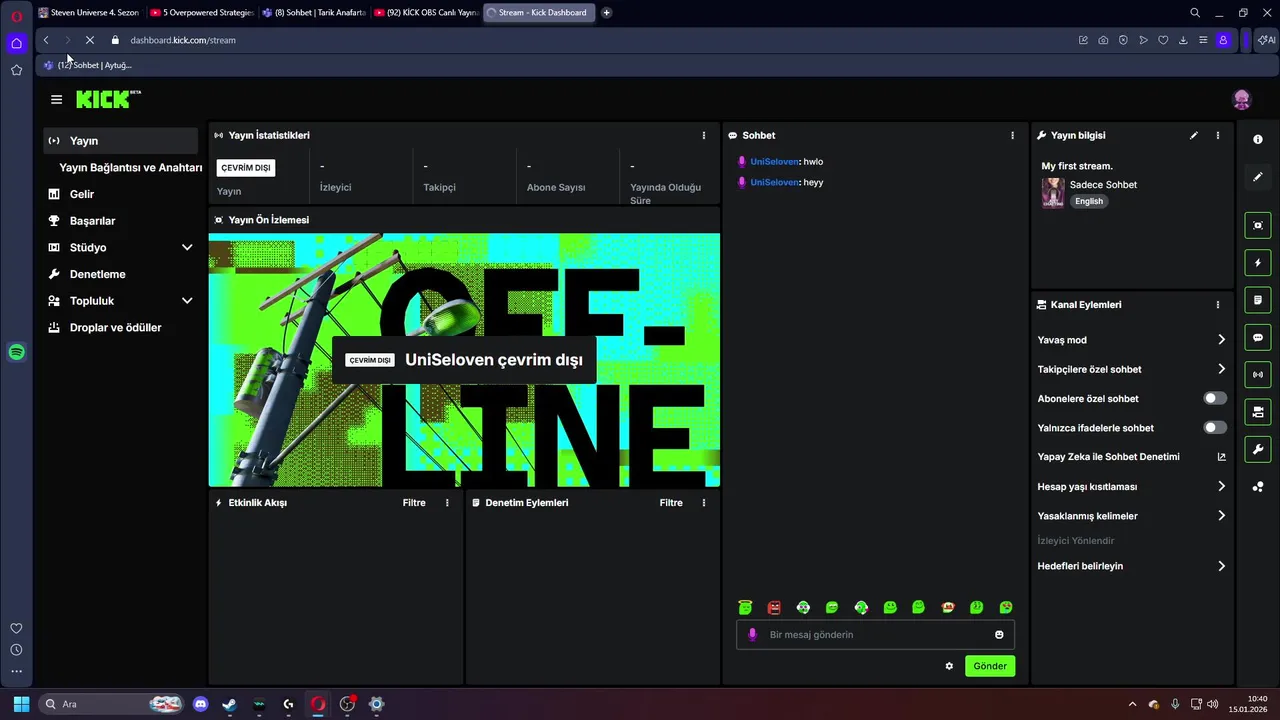
Task: Open Sohbet panel options menu
Action: click(x=1012, y=135)
